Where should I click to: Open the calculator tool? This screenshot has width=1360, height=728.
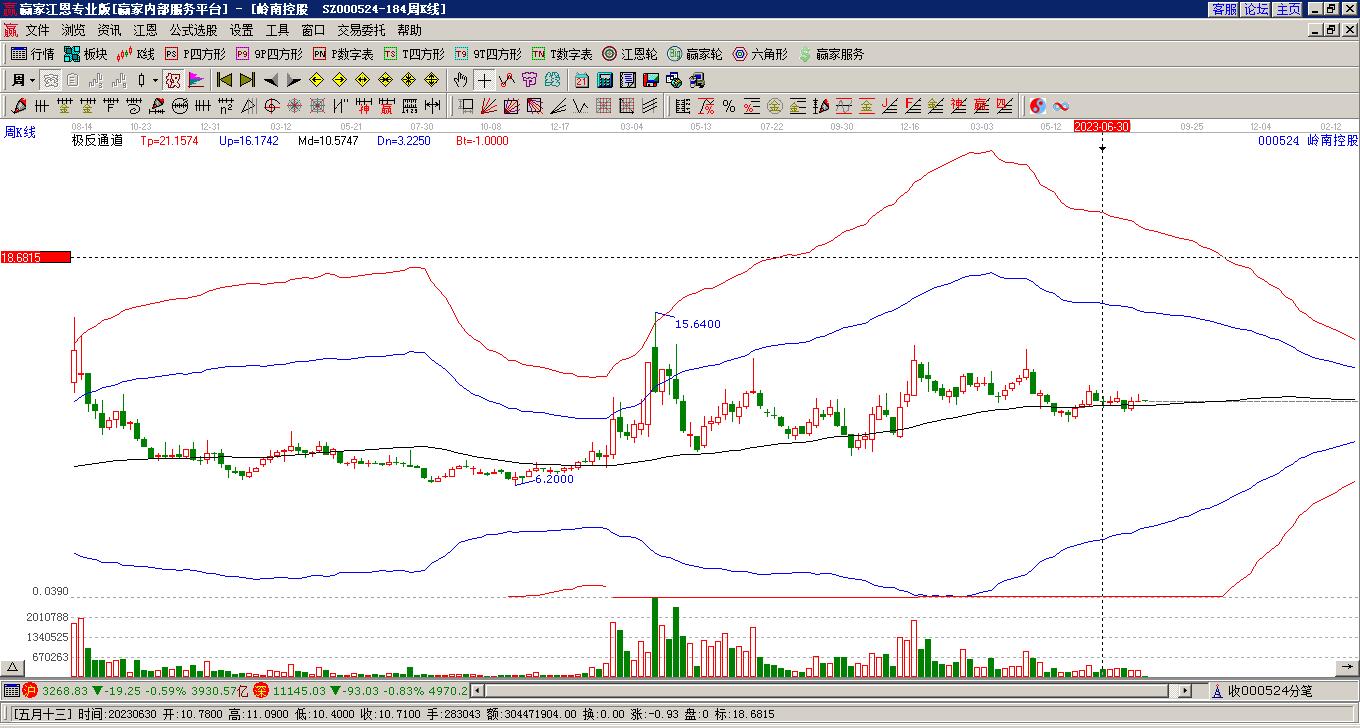pos(605,80)
